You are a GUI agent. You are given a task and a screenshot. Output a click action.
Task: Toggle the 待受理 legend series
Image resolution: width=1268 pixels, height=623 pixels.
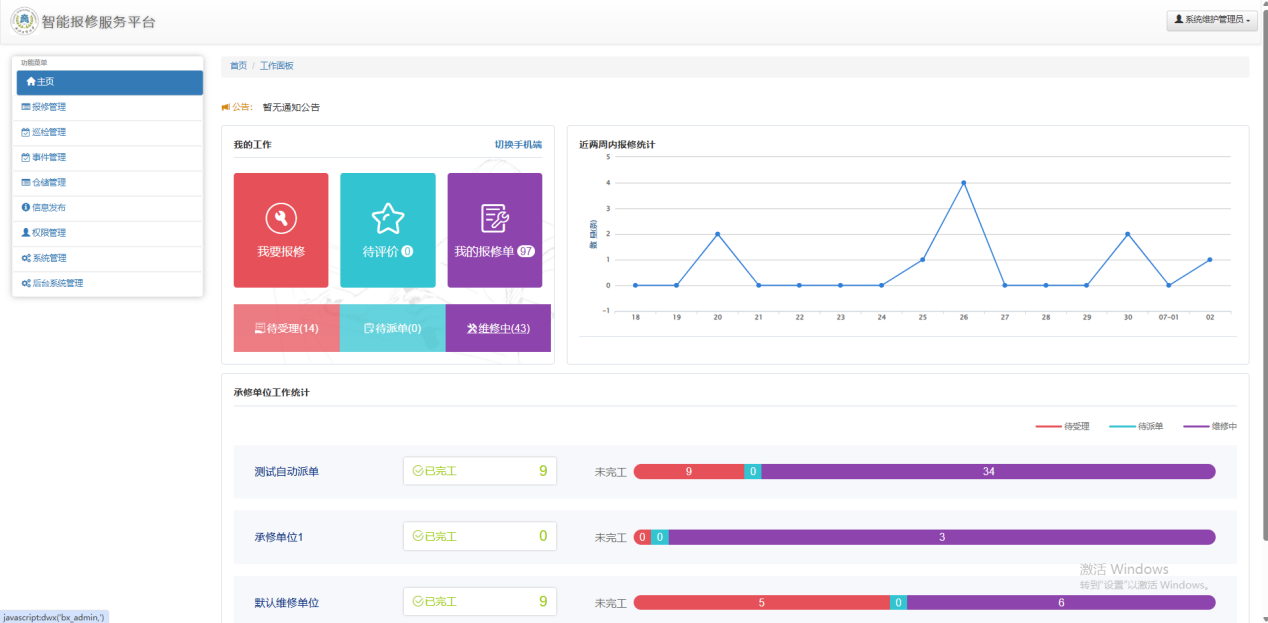(x=1062, y=426)
